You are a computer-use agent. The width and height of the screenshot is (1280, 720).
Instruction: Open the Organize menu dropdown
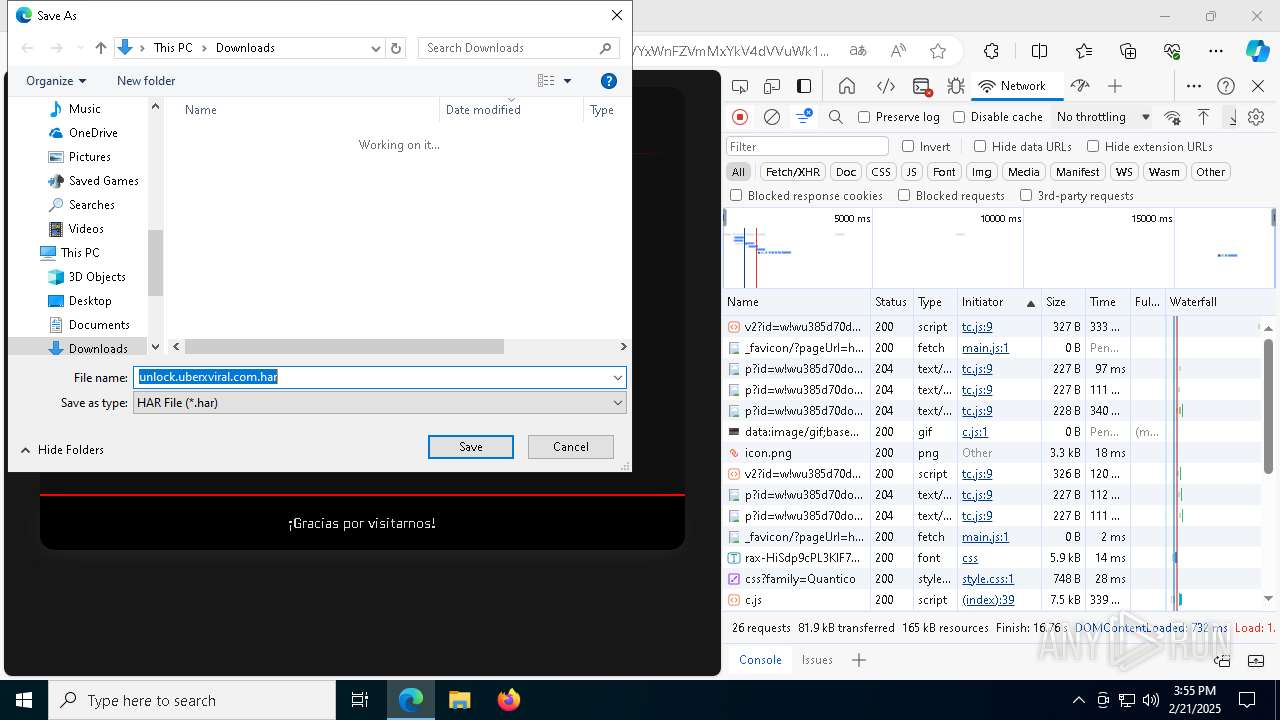pyautogui.click(x=56, y=81)
